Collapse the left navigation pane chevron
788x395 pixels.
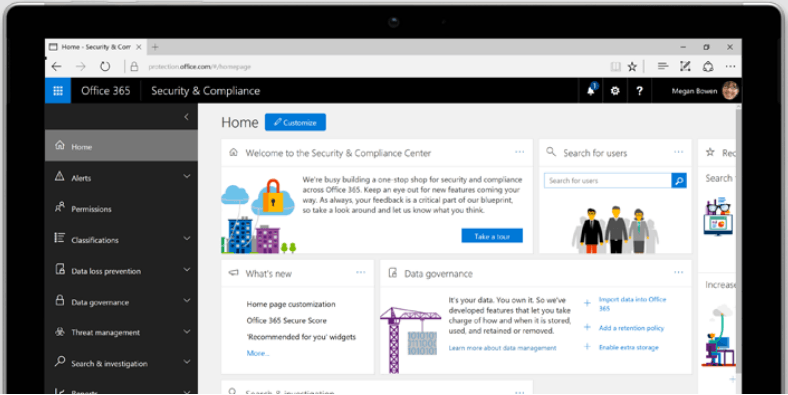186,117
